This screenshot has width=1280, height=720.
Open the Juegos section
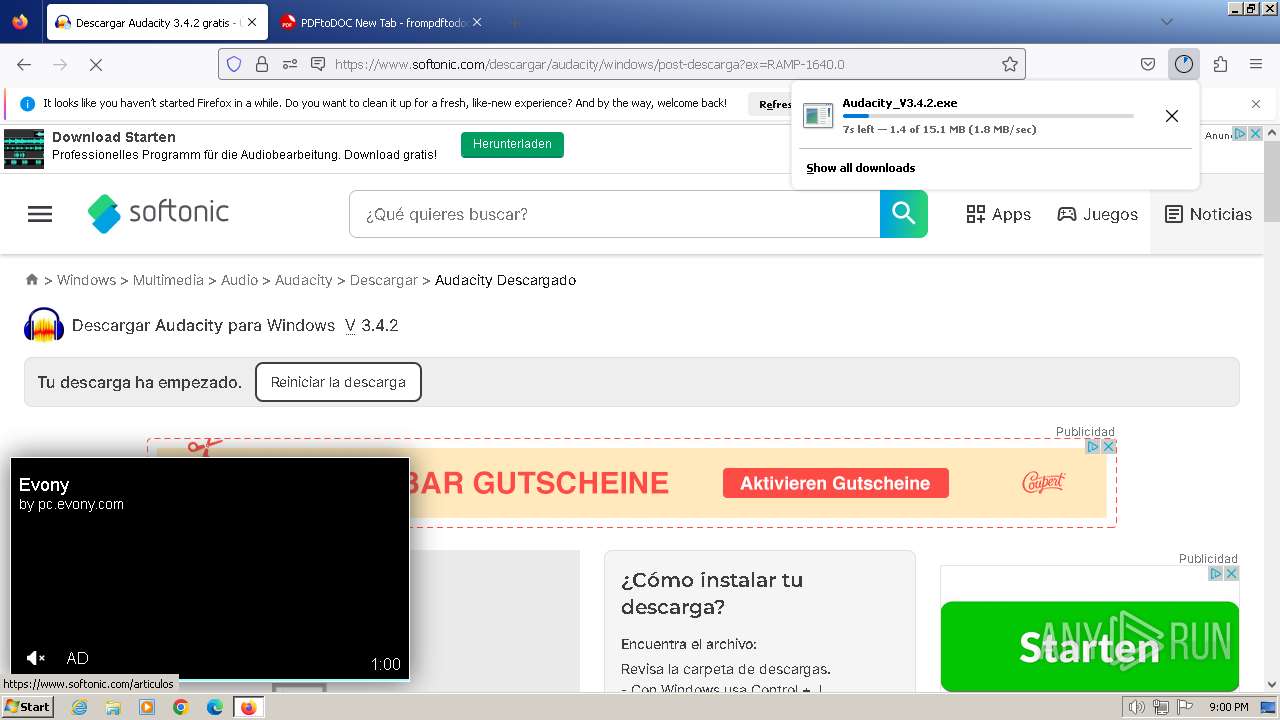tap(1097, 214)
